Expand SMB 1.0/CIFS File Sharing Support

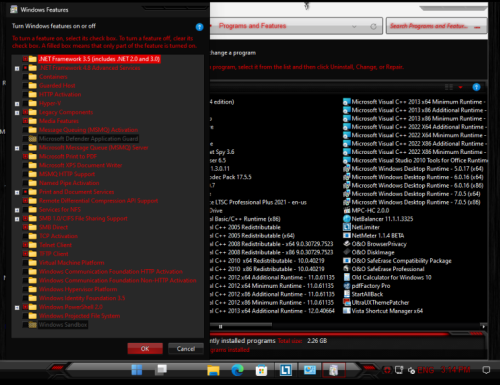[17, 219]
